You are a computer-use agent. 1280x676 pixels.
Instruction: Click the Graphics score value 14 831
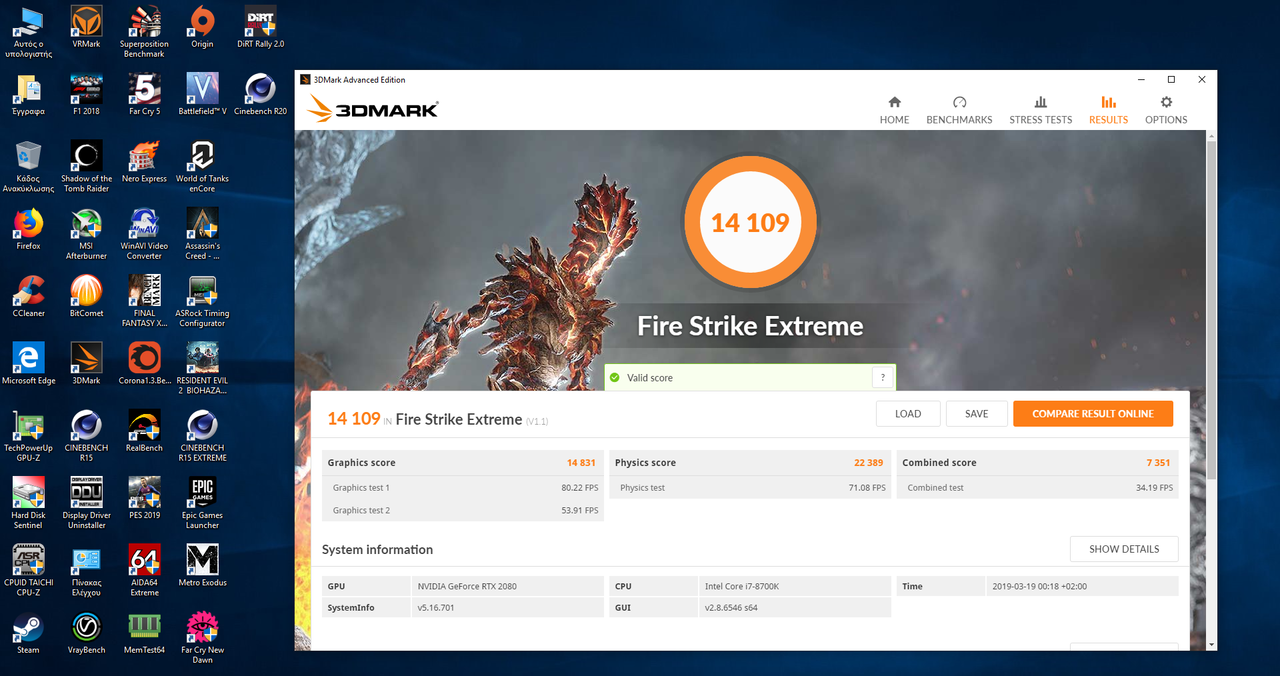click(x=580, y=462)
